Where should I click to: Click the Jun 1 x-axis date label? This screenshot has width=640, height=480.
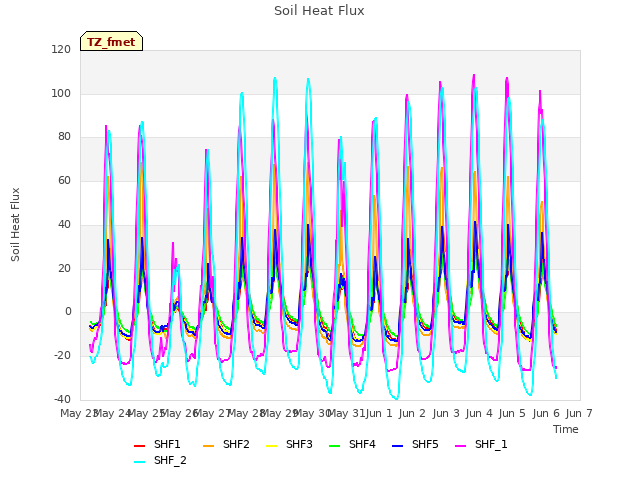coord(379,413)
